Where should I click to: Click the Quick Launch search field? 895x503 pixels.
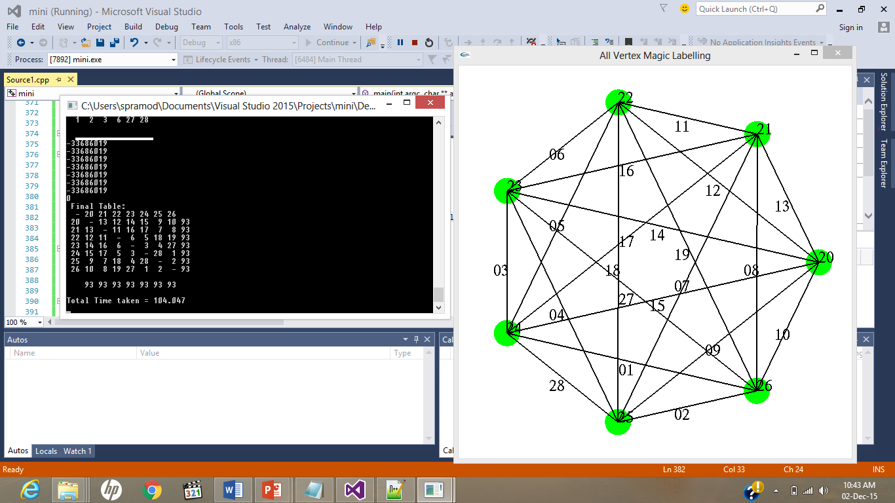point(761,9)
